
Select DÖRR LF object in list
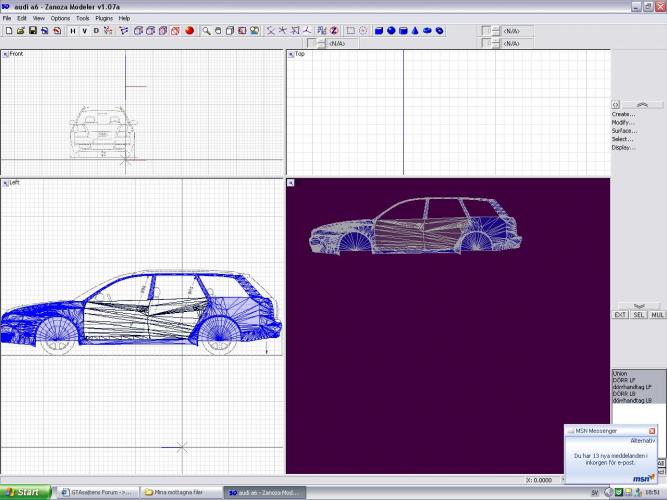click(x=625, y=379)
